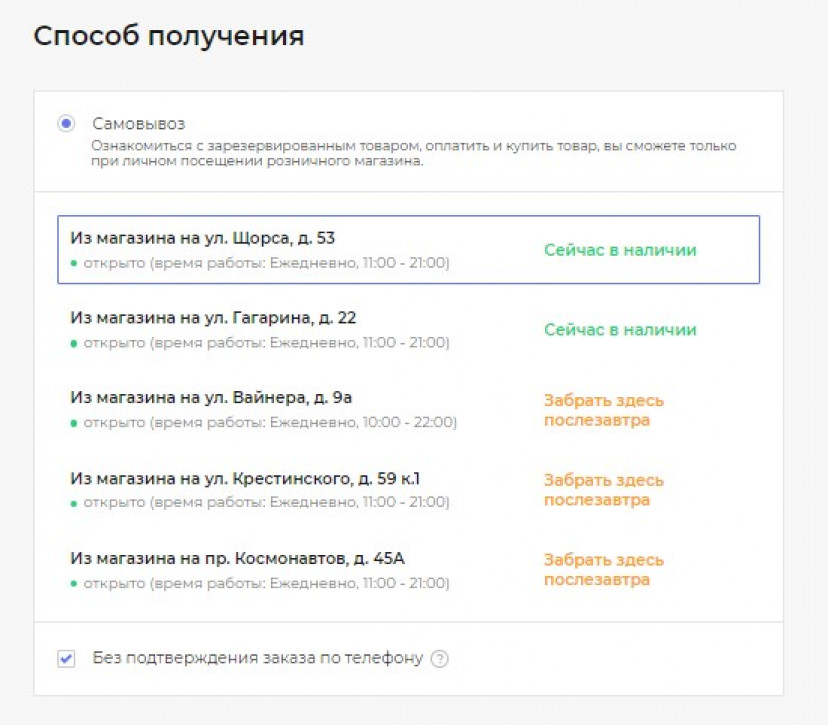The width and height of the screenshot is (828, 725).
Task: Click green open-status dot for Вайнера store
Action: [74, 423]
